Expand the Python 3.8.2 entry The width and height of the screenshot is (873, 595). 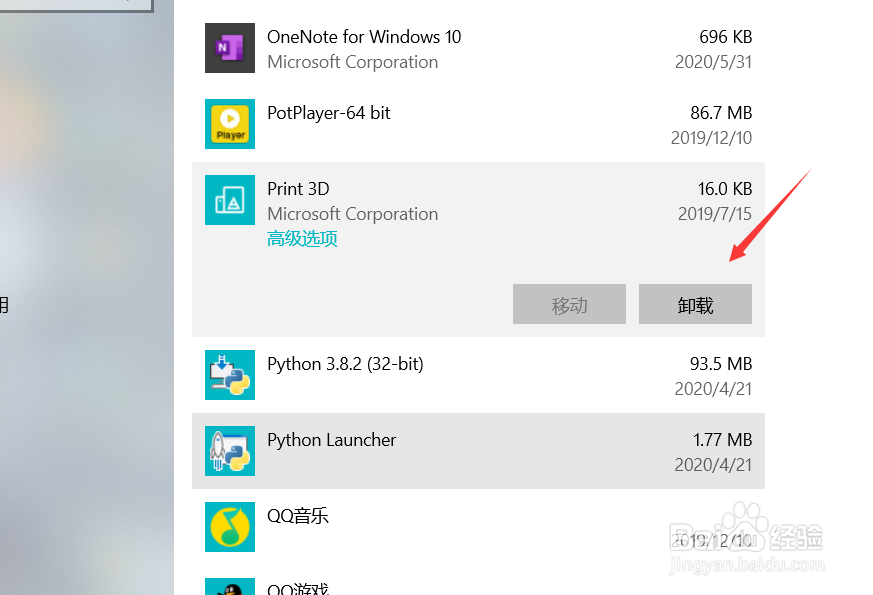point(478,375)
